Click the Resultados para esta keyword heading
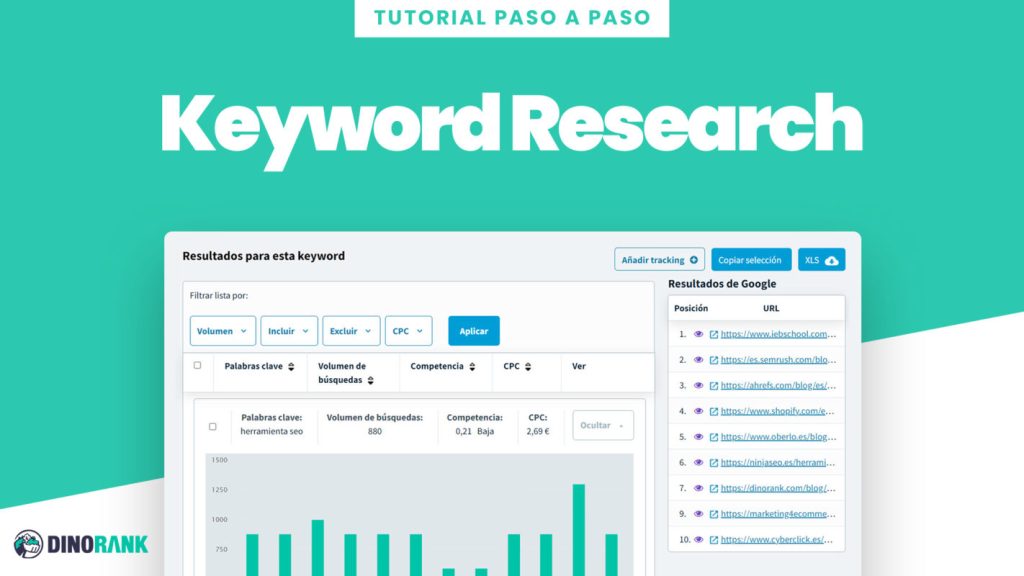 pyautogui.click(x=264, y=256)
